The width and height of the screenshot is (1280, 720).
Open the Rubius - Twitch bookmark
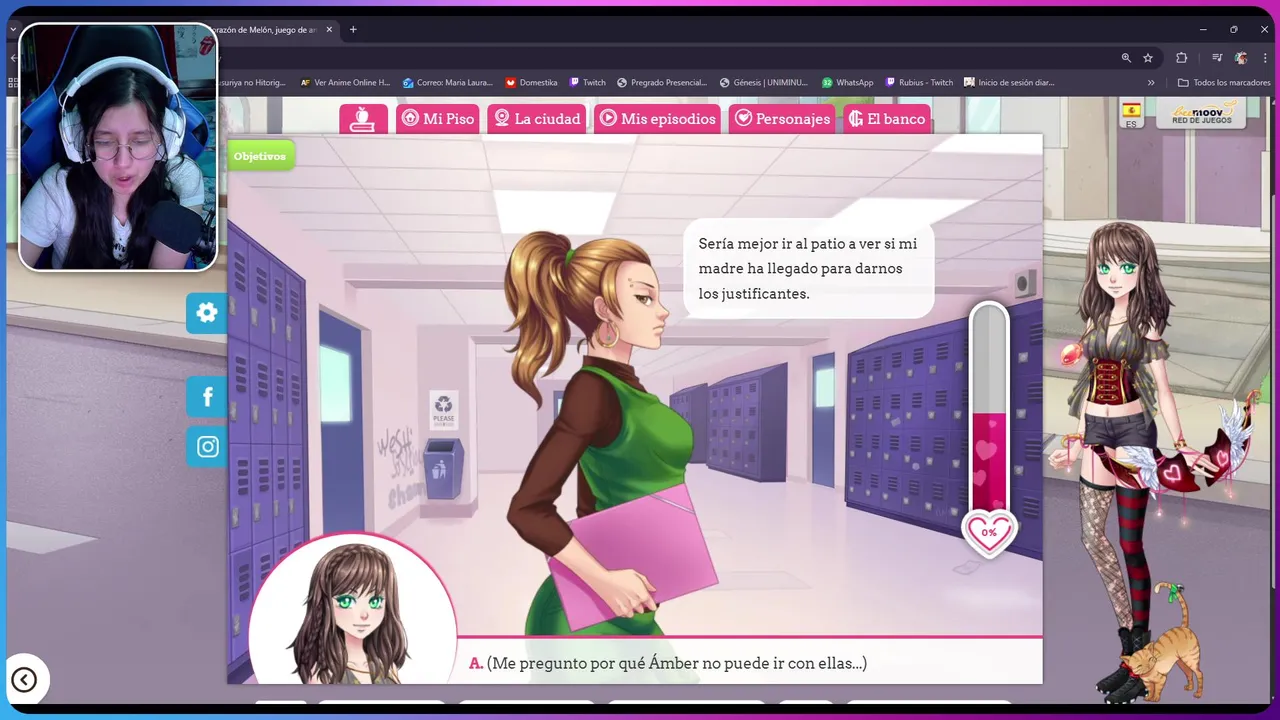click(x=919, y=83)
